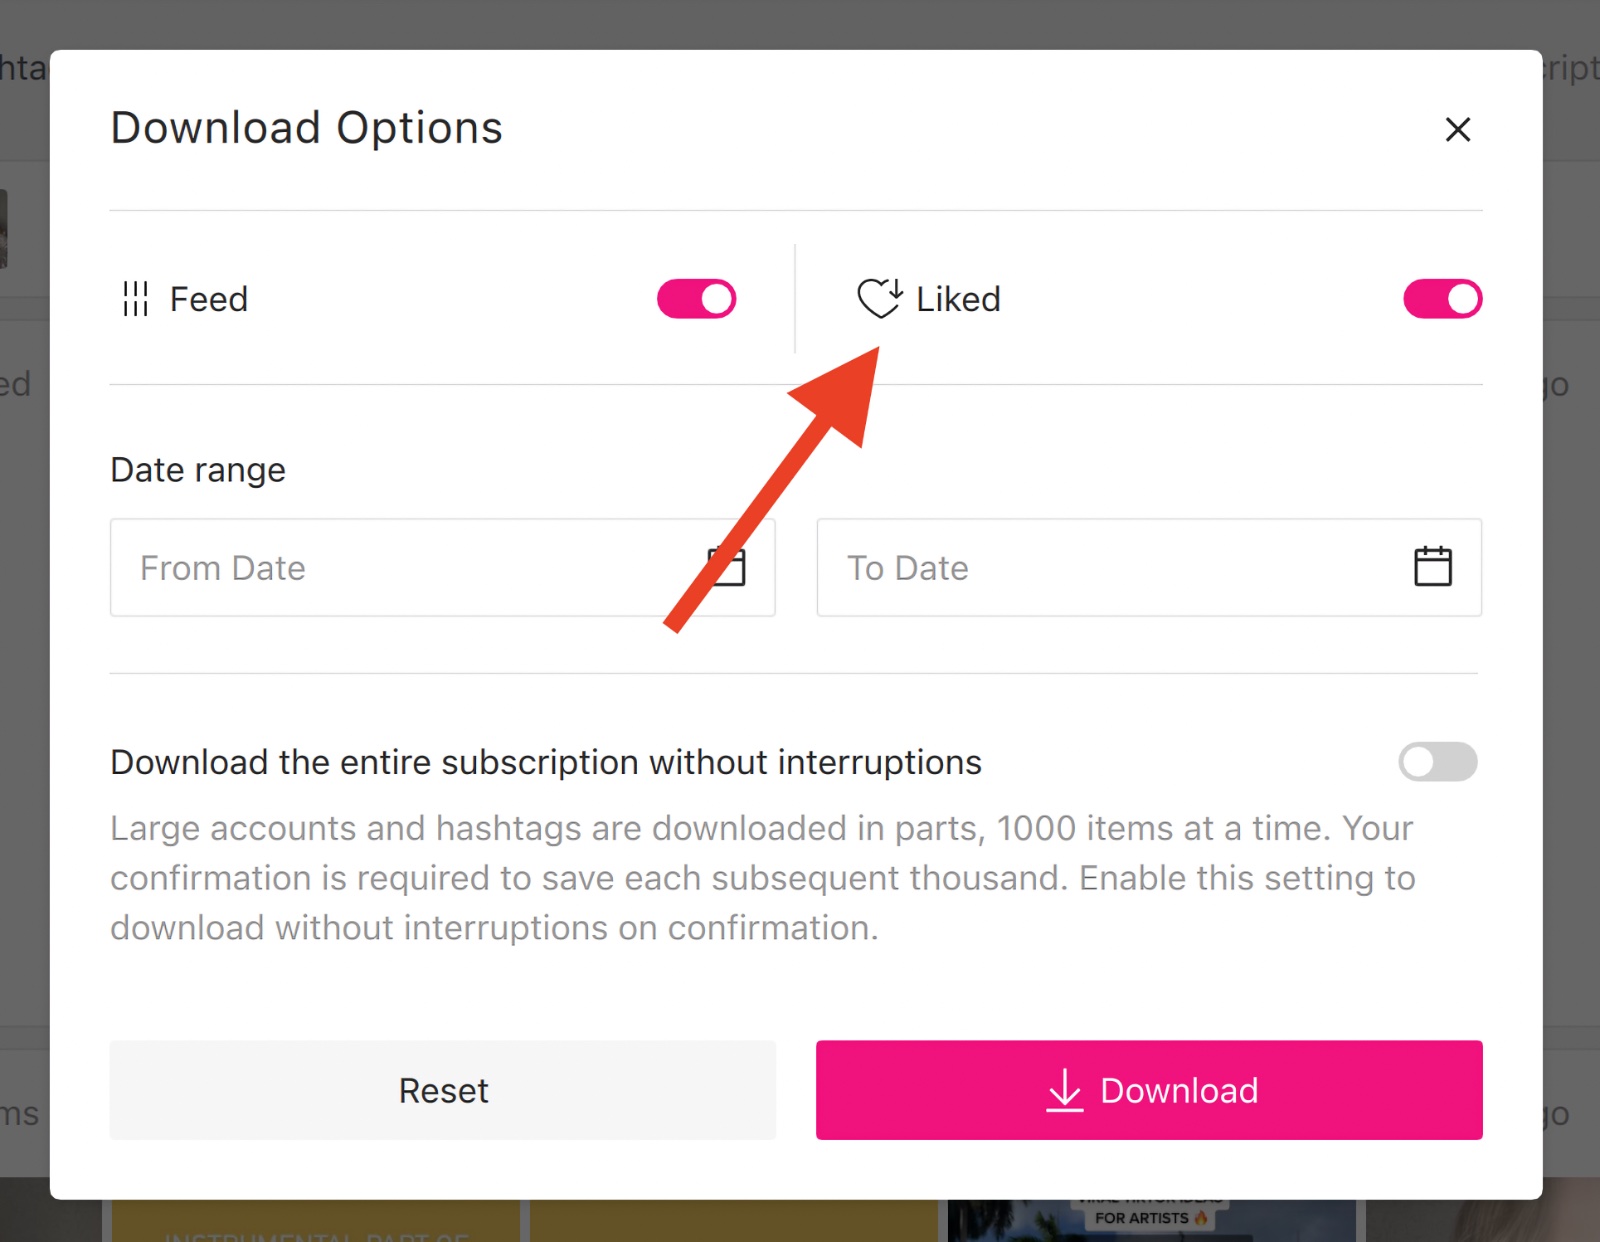Open the From Date calendar picker icon

tap(728, 566)
